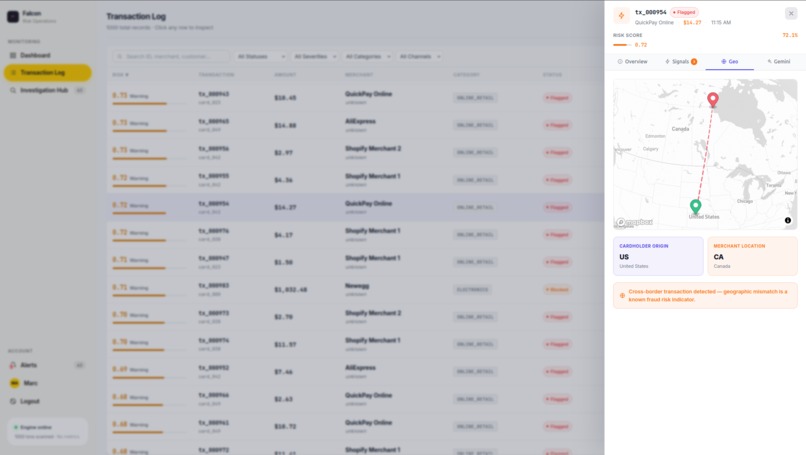The width and height of the screenshot is (806, 455).
Task: Switch to the Signals tab
Action: 681,61
